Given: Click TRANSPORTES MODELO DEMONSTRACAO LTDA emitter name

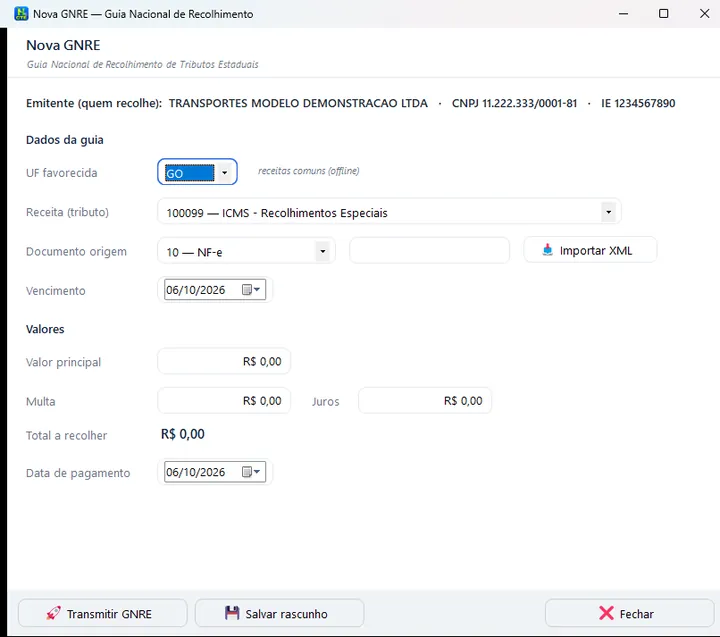Looking at the screenshot, I should [x=298, y=103].
